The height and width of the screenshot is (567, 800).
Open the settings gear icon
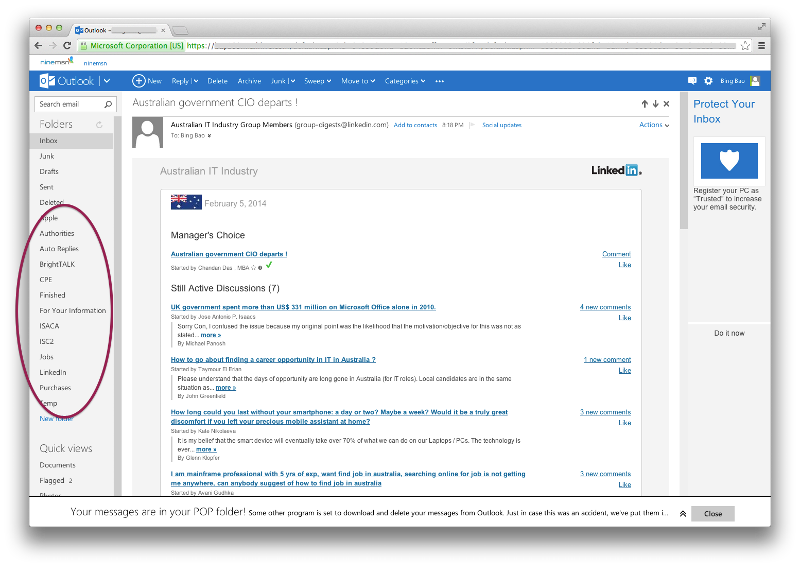click(x=708, y=81)
